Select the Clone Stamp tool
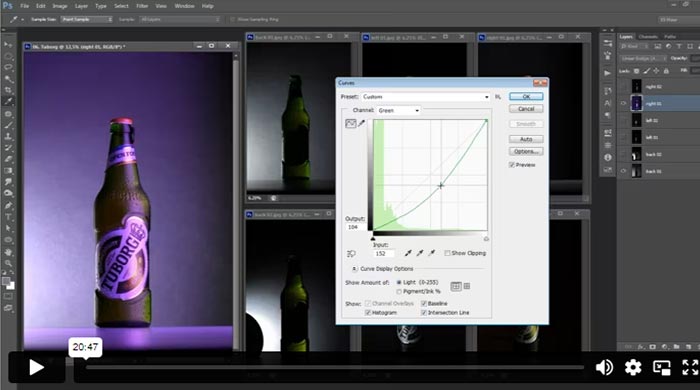Image resolution: width=700 pixels, height=390 pixels. [x=8, y=136]
